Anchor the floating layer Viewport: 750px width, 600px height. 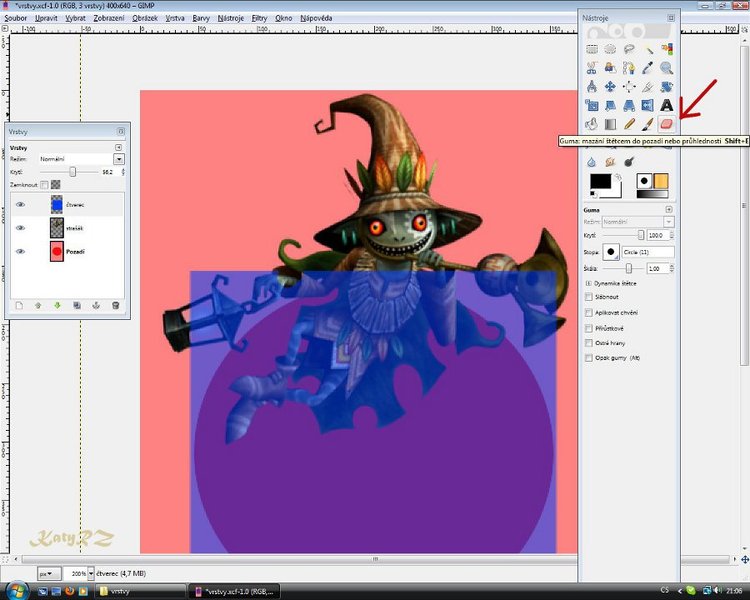[x=96, y=306]
